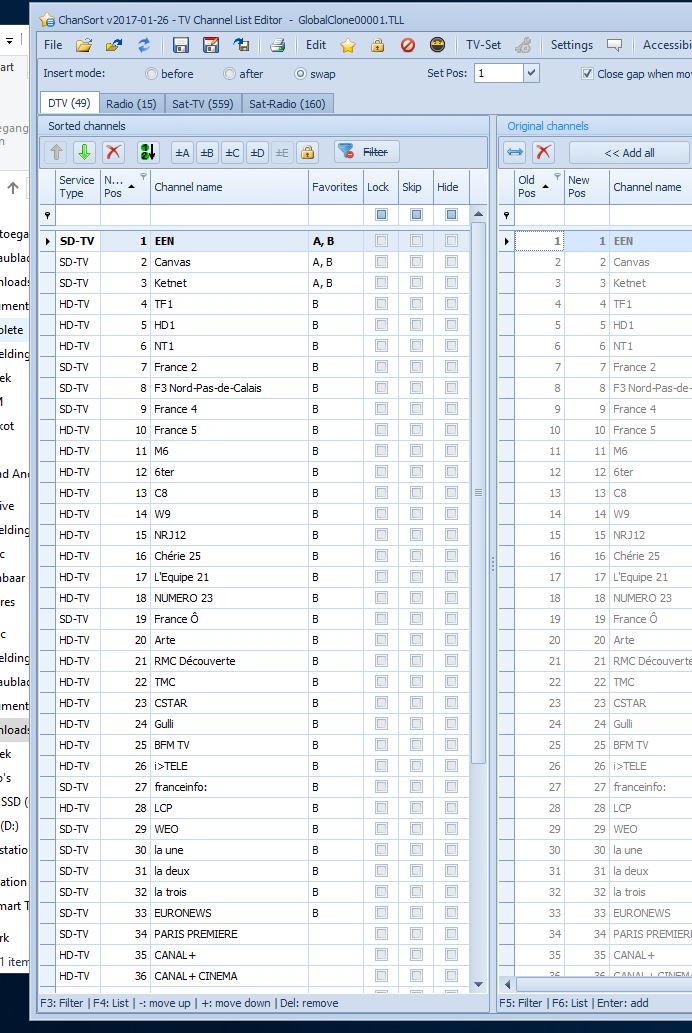Select the 'before' insert mode
The image size is (692, 1033).
pos(152,74)
